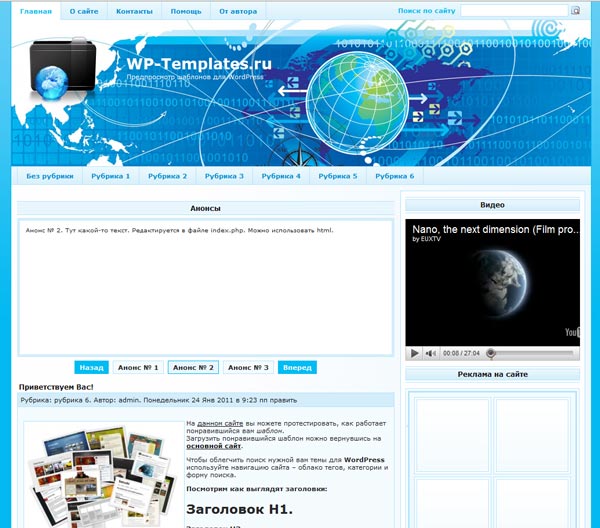Open the Контакты menu item
The width and height of the screenshot is (600, 528).
(x=134, y=11)
